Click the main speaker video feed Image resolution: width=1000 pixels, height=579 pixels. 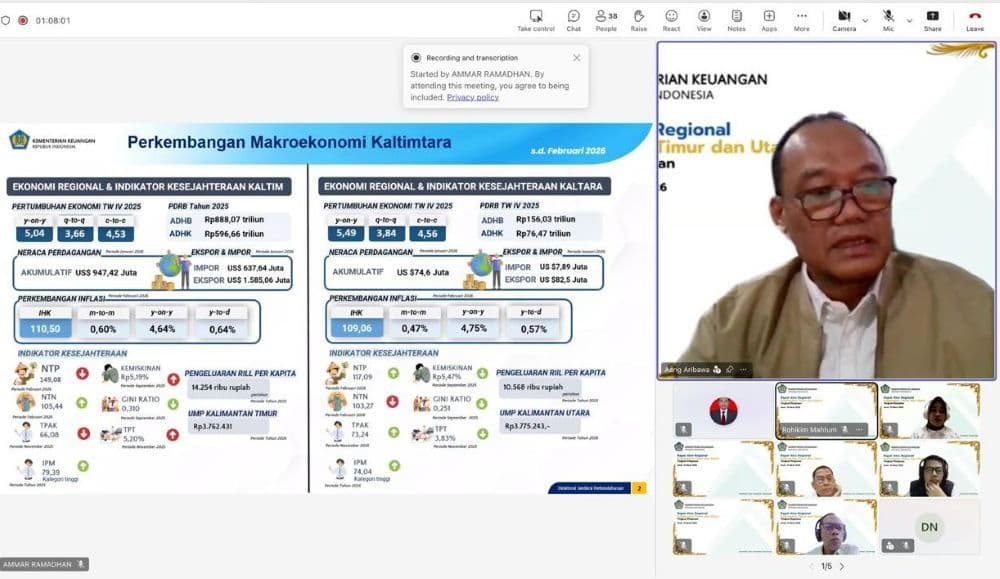[827, 210]
